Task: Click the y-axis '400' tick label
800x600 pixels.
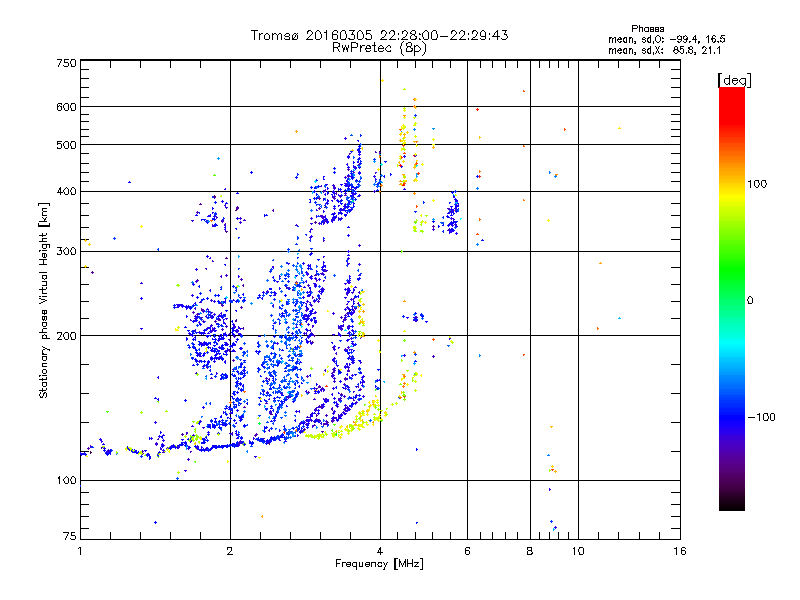Action: [x=66, y=191]
